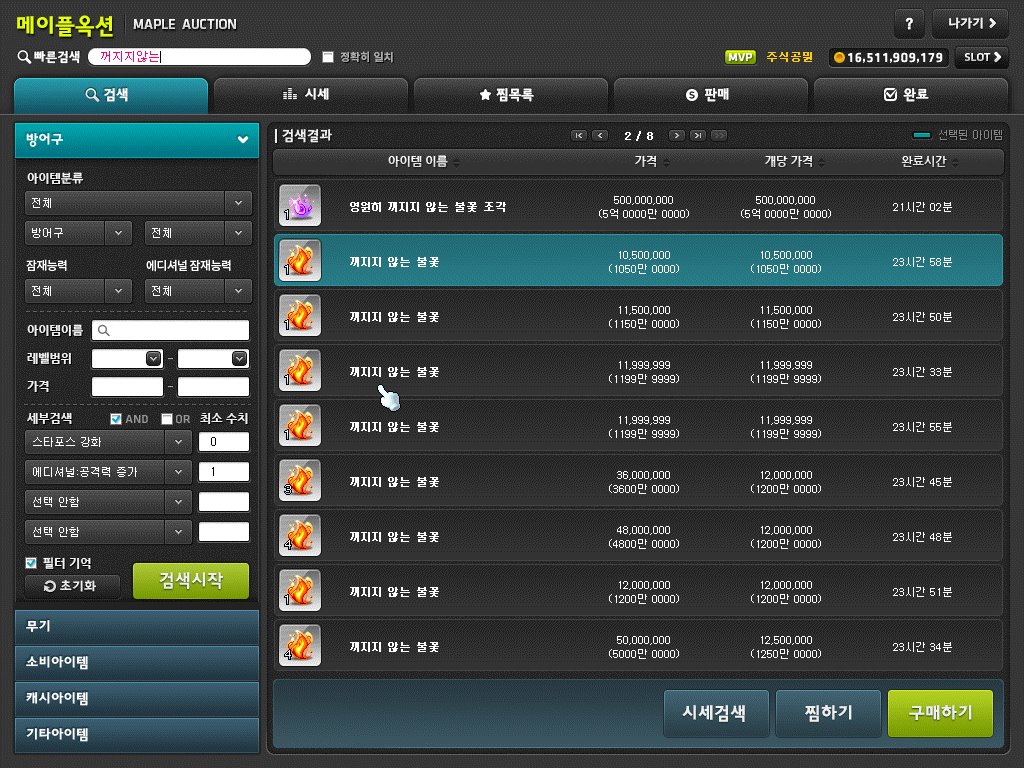Viewport: 1024px width, 768px height.
Task: Open the third 선택 안함 filter dropdown
Action: click(x=108, y=502)
